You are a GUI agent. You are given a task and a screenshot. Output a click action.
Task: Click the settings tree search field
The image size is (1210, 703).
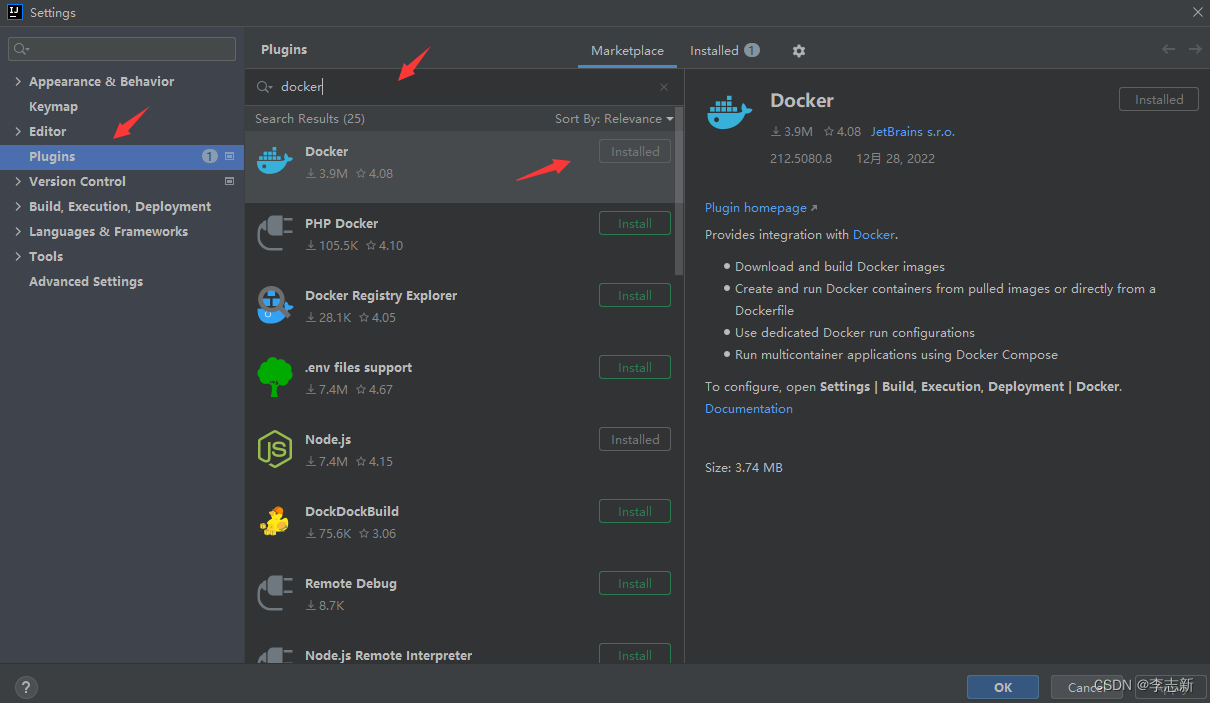122,49
